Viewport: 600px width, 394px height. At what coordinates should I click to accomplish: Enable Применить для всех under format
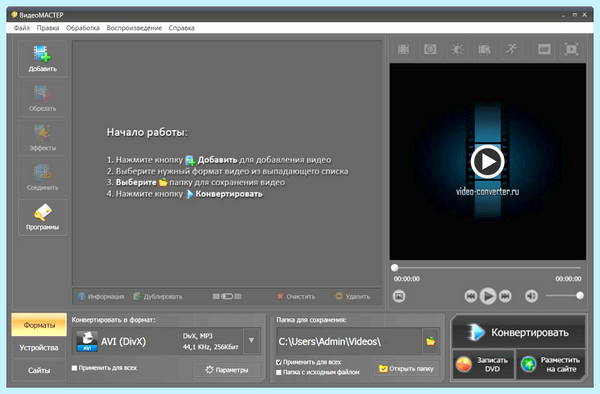coord(104,368)
